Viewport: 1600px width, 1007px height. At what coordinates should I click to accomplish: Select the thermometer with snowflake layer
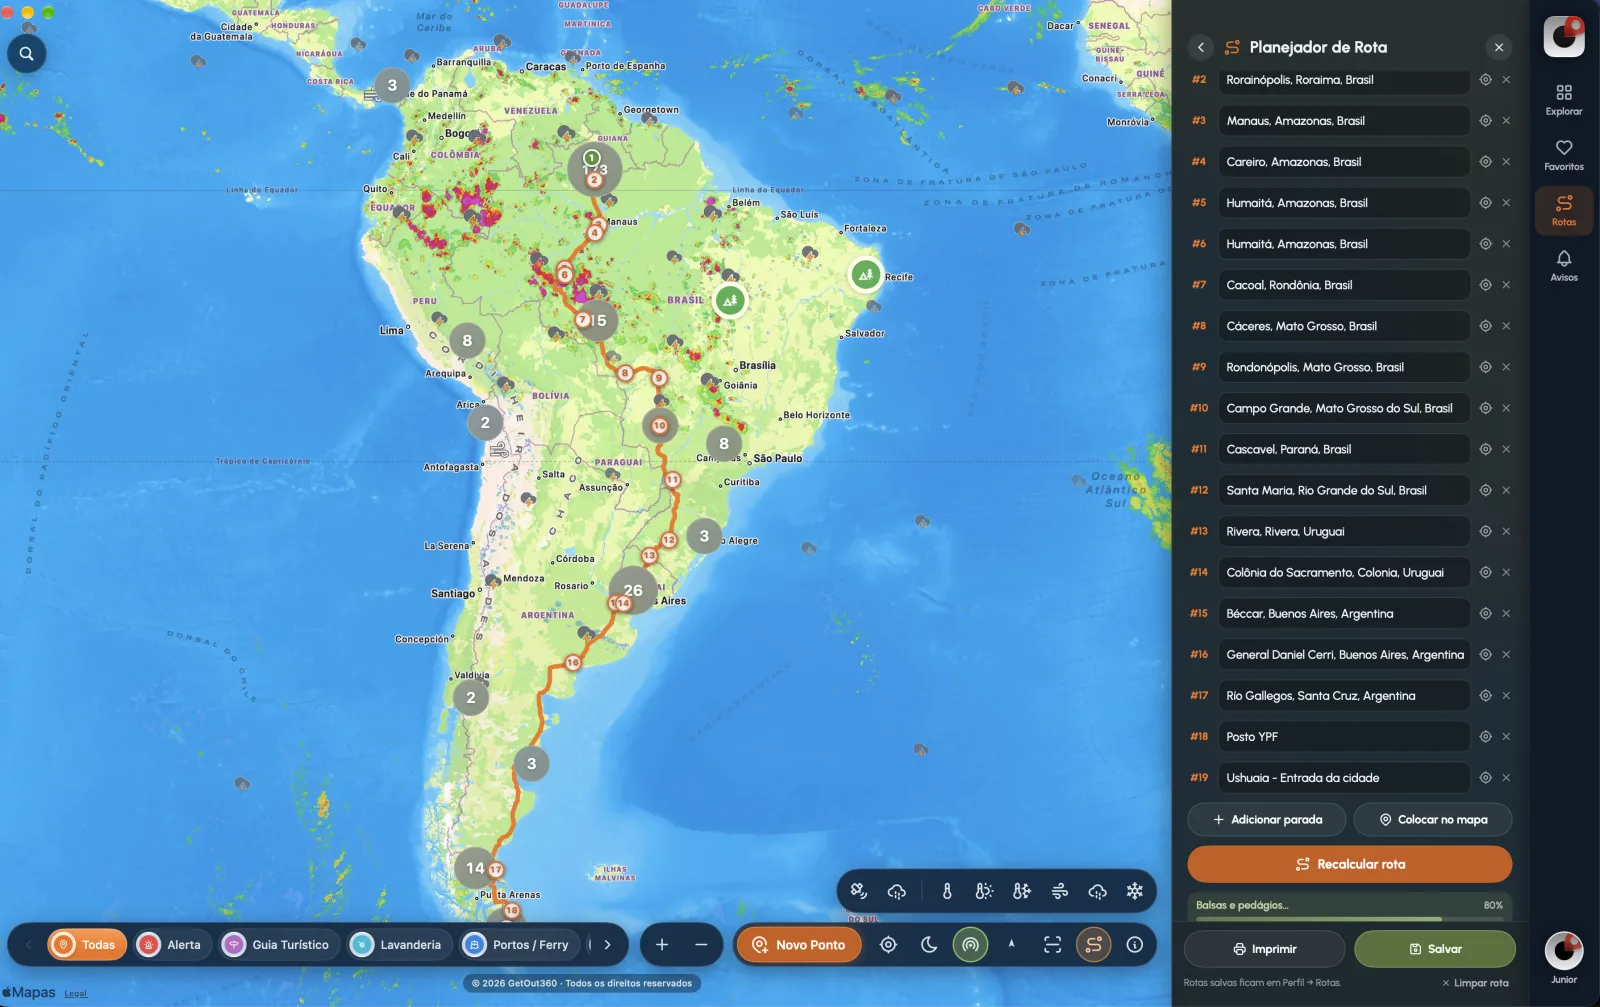pos(1022,891)
